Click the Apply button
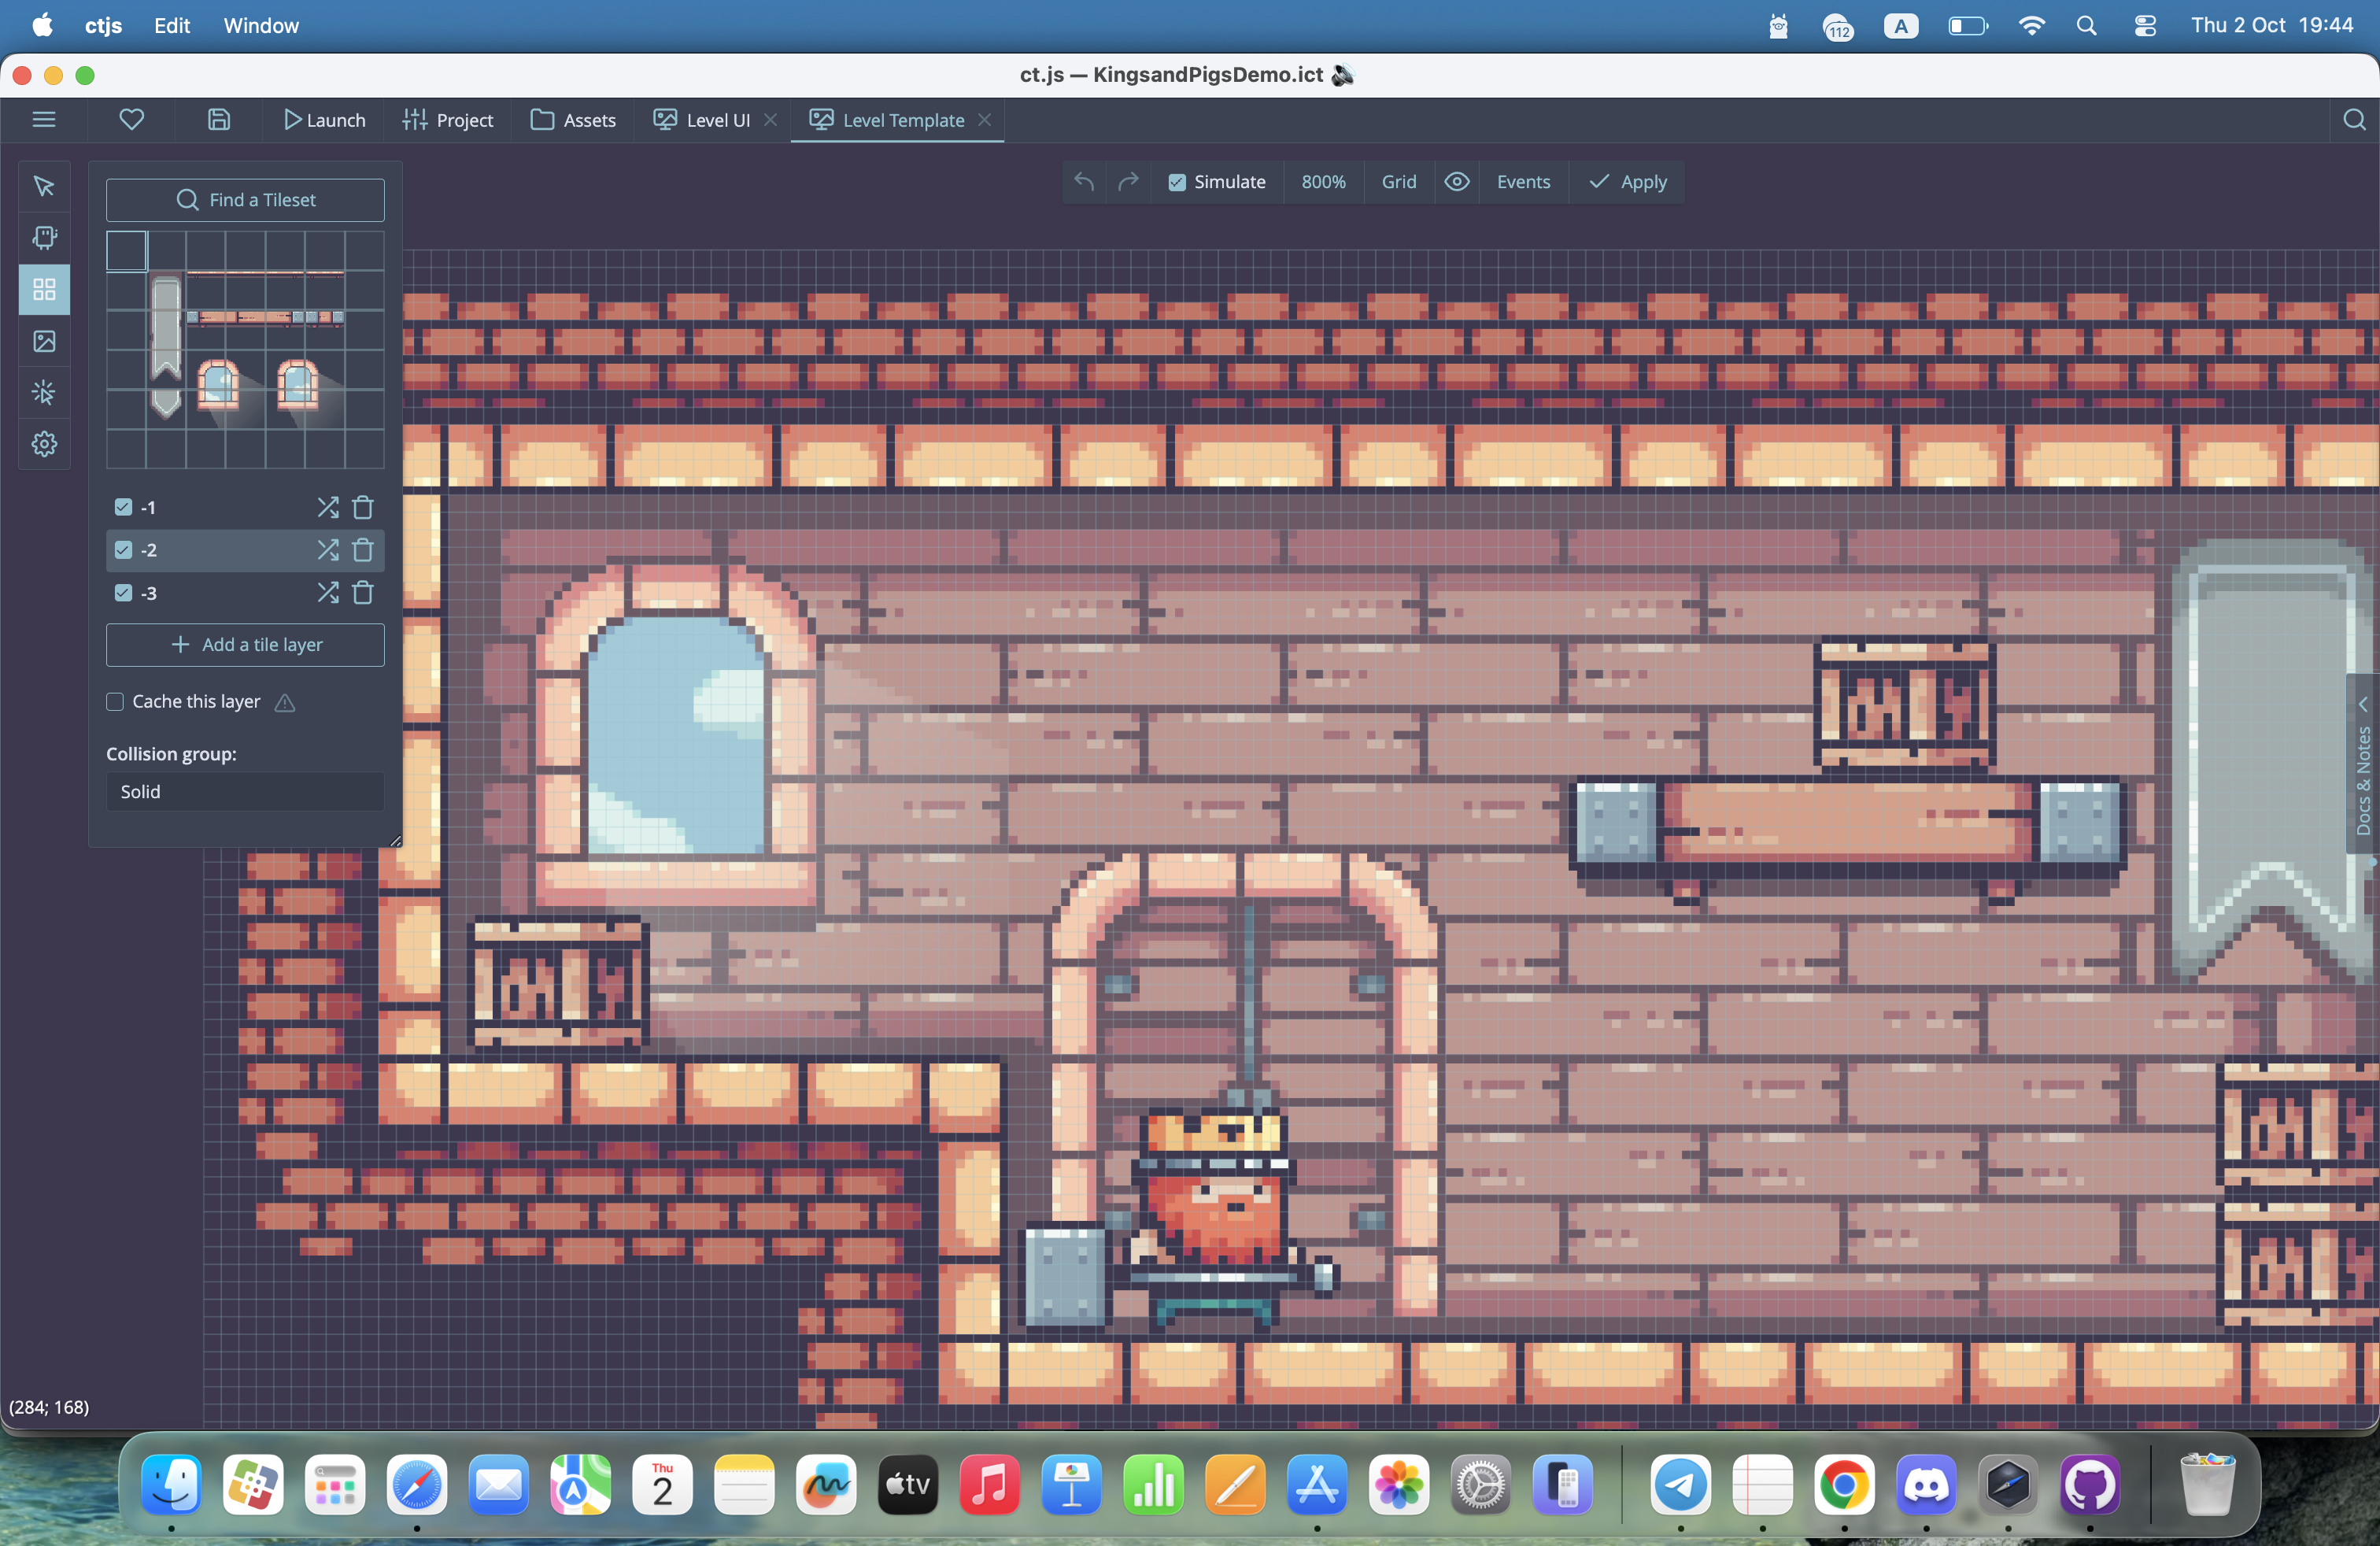This screenshot has width=2380, height=1546. click(1628, 182)
